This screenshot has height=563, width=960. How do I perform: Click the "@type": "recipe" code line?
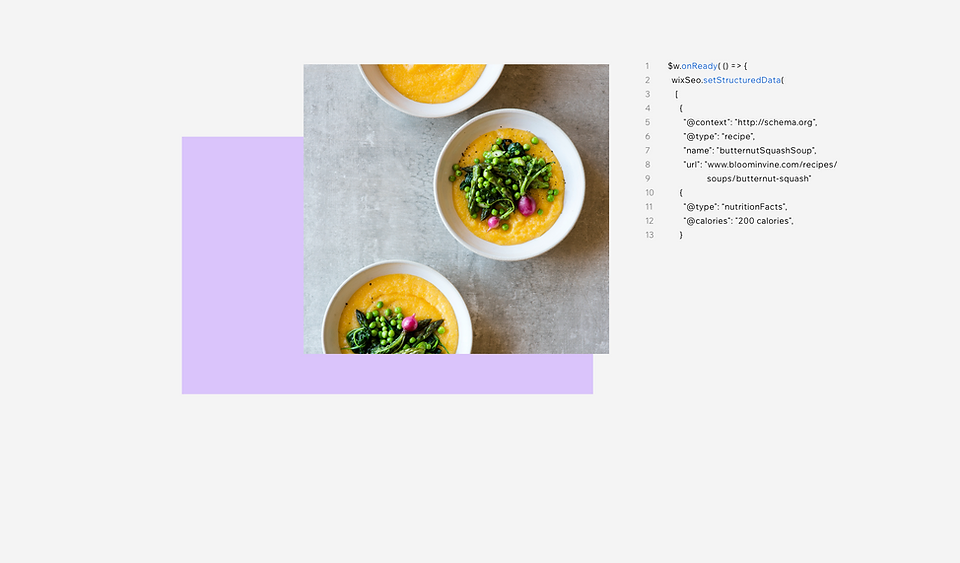(x=719, y=136)
